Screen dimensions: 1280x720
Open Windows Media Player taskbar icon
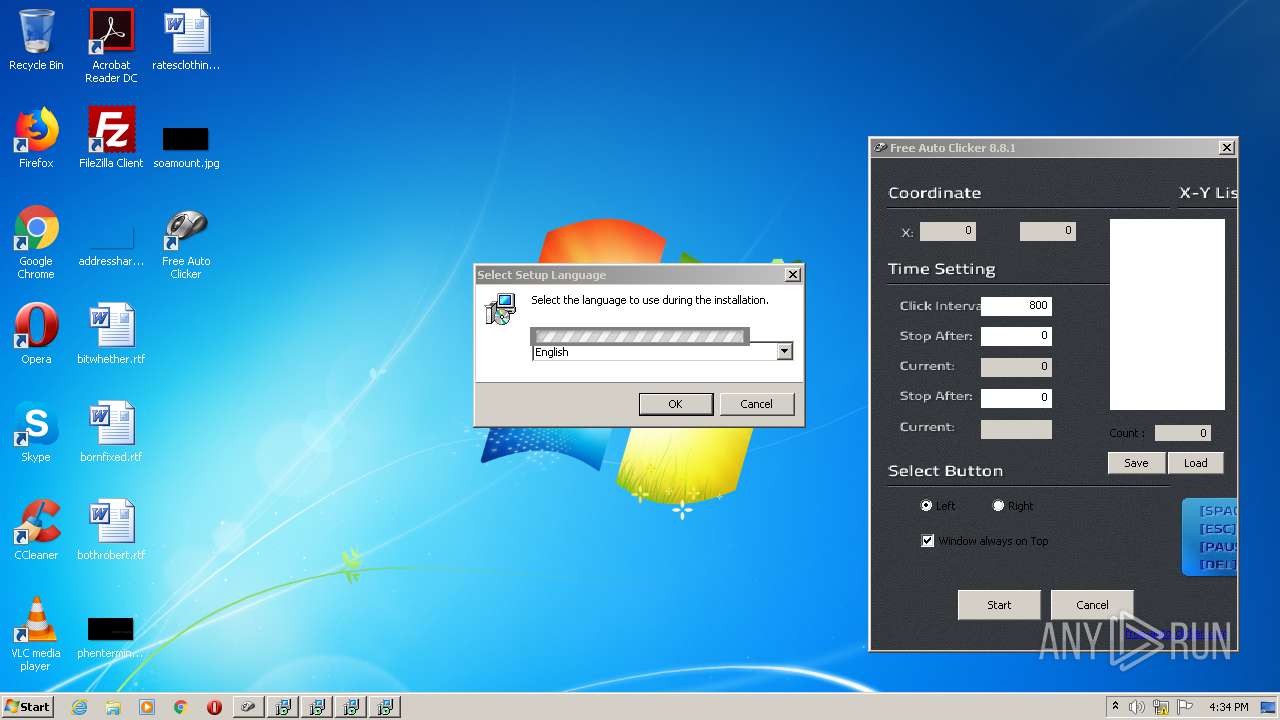pos(147,707)
